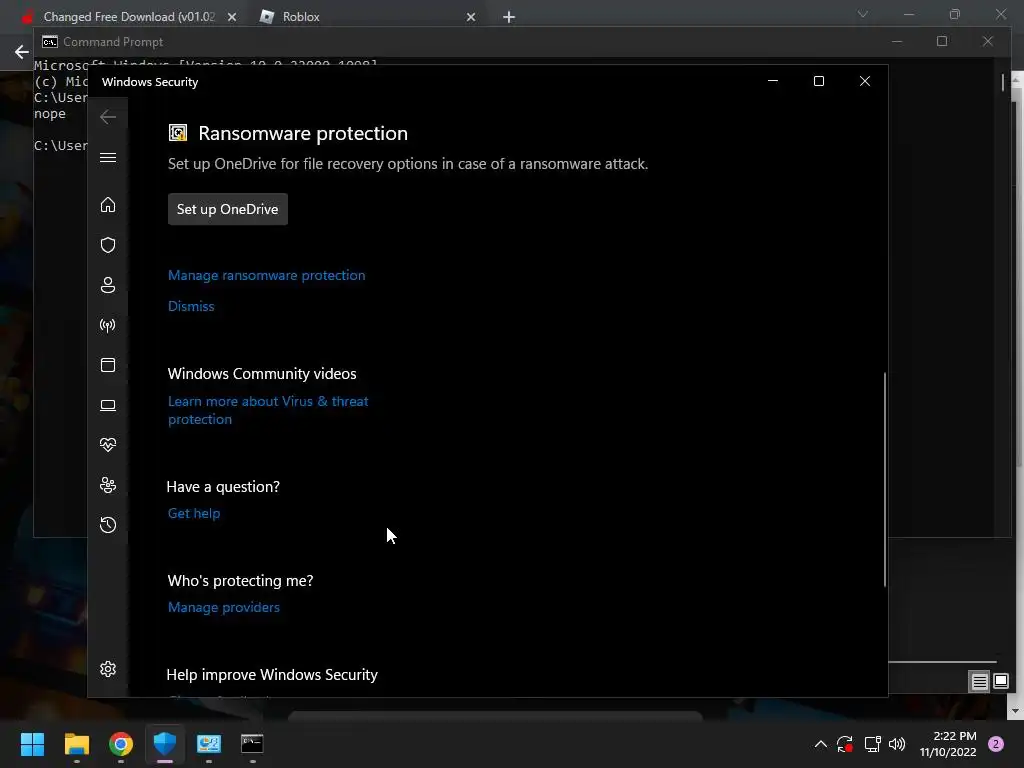Open the Windows Start menu
This screenshot has width=1024, height=768.
coord(32,744)
